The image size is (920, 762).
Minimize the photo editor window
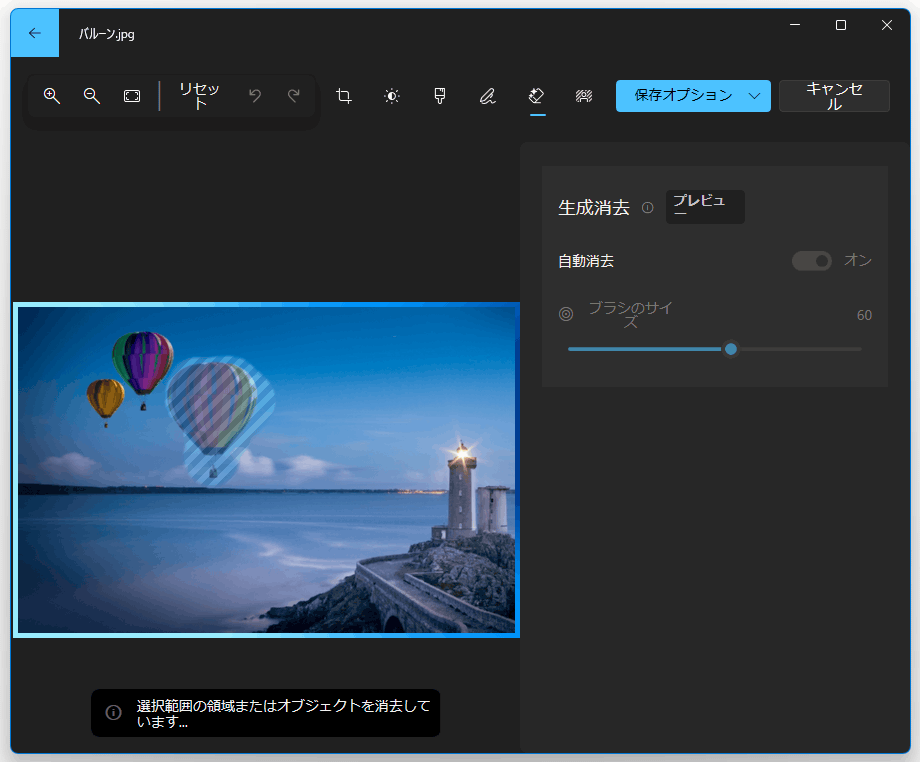coord(795,25)
